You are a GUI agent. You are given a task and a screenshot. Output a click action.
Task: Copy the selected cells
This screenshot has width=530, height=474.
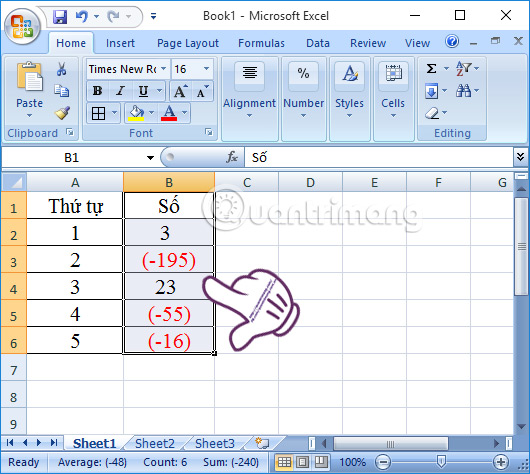62,91
